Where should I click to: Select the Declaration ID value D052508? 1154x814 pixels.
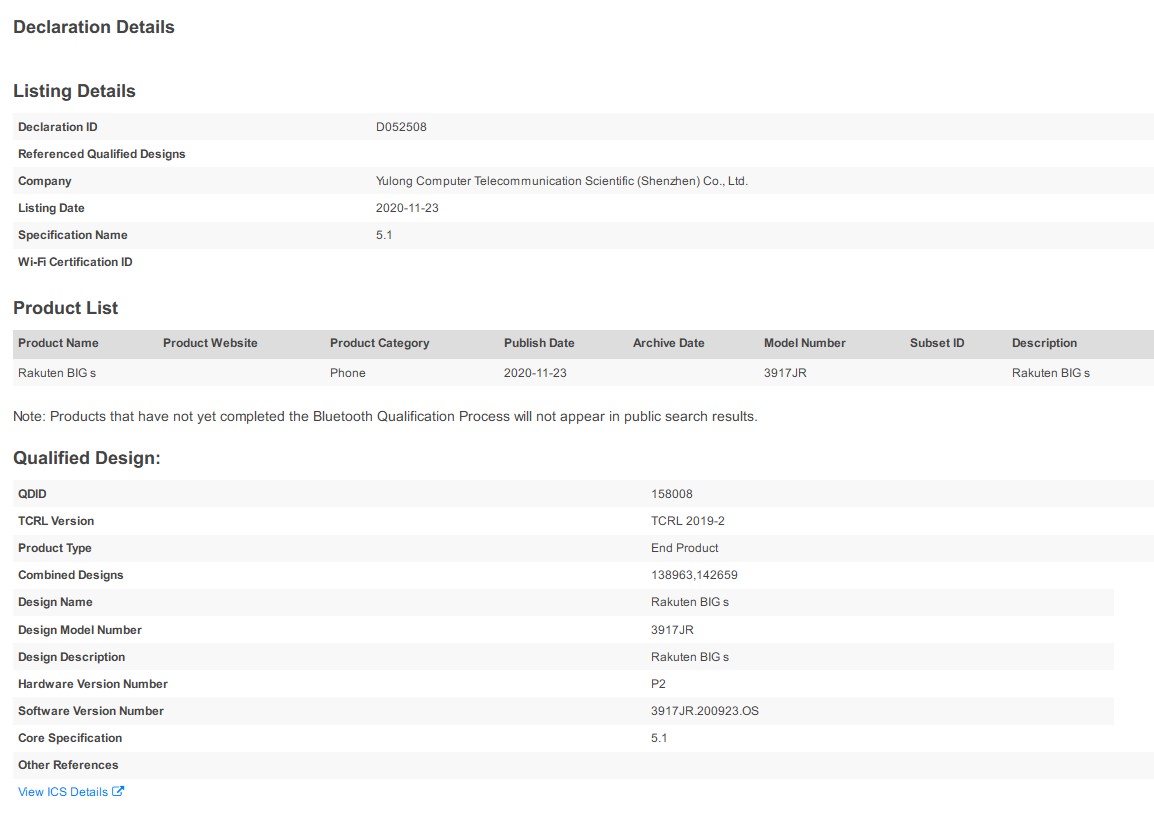tap(401, 127)
